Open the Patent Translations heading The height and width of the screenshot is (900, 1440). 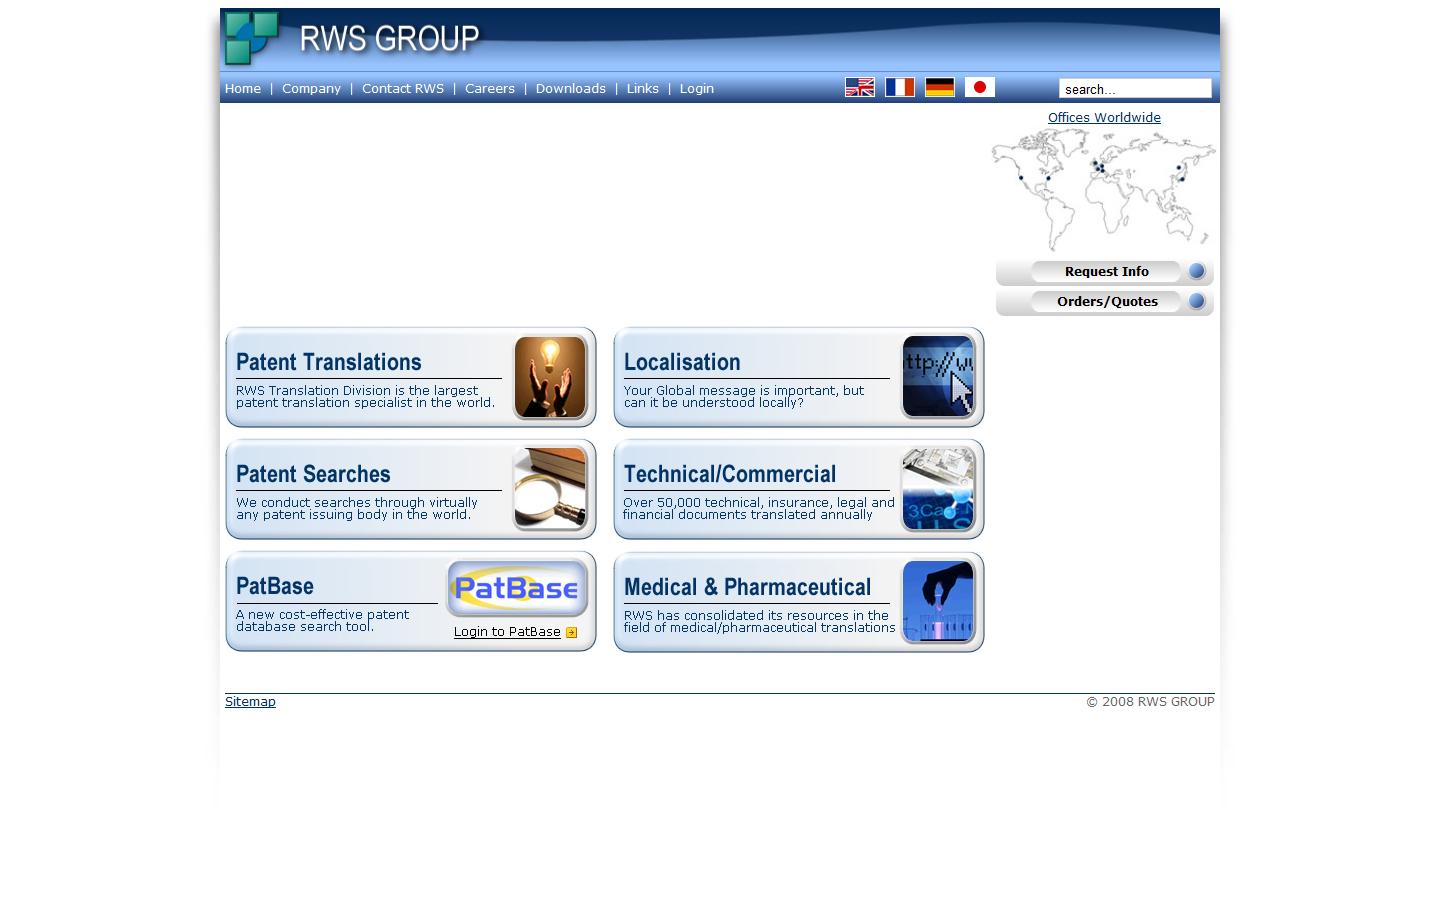(x=329, y=362)
